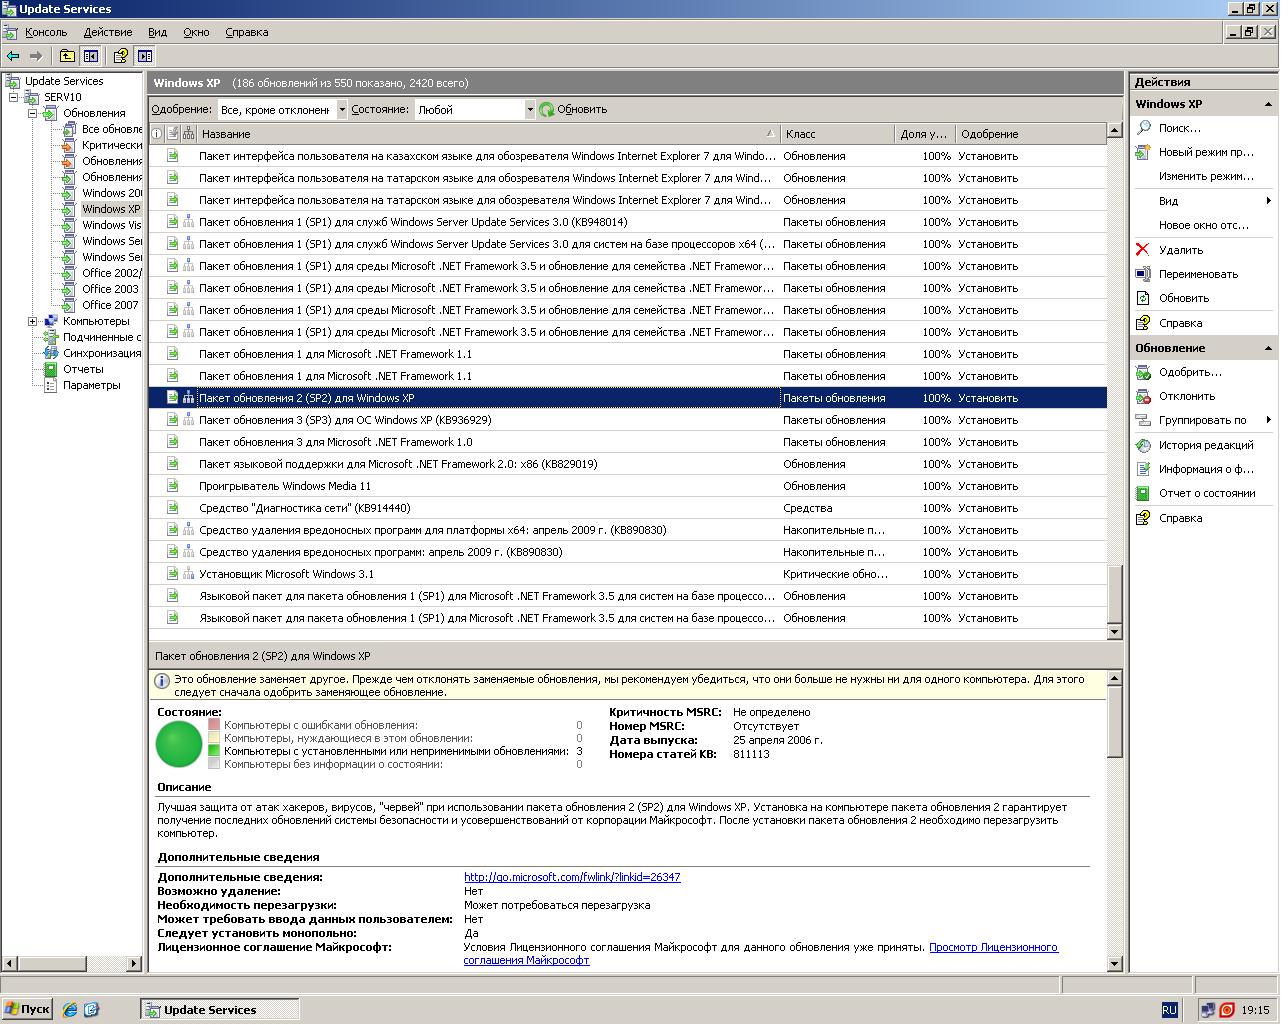Click Одобрить in the Обновление actions
This screenshot has width=1288, height=1024.
pos(1189,372)
